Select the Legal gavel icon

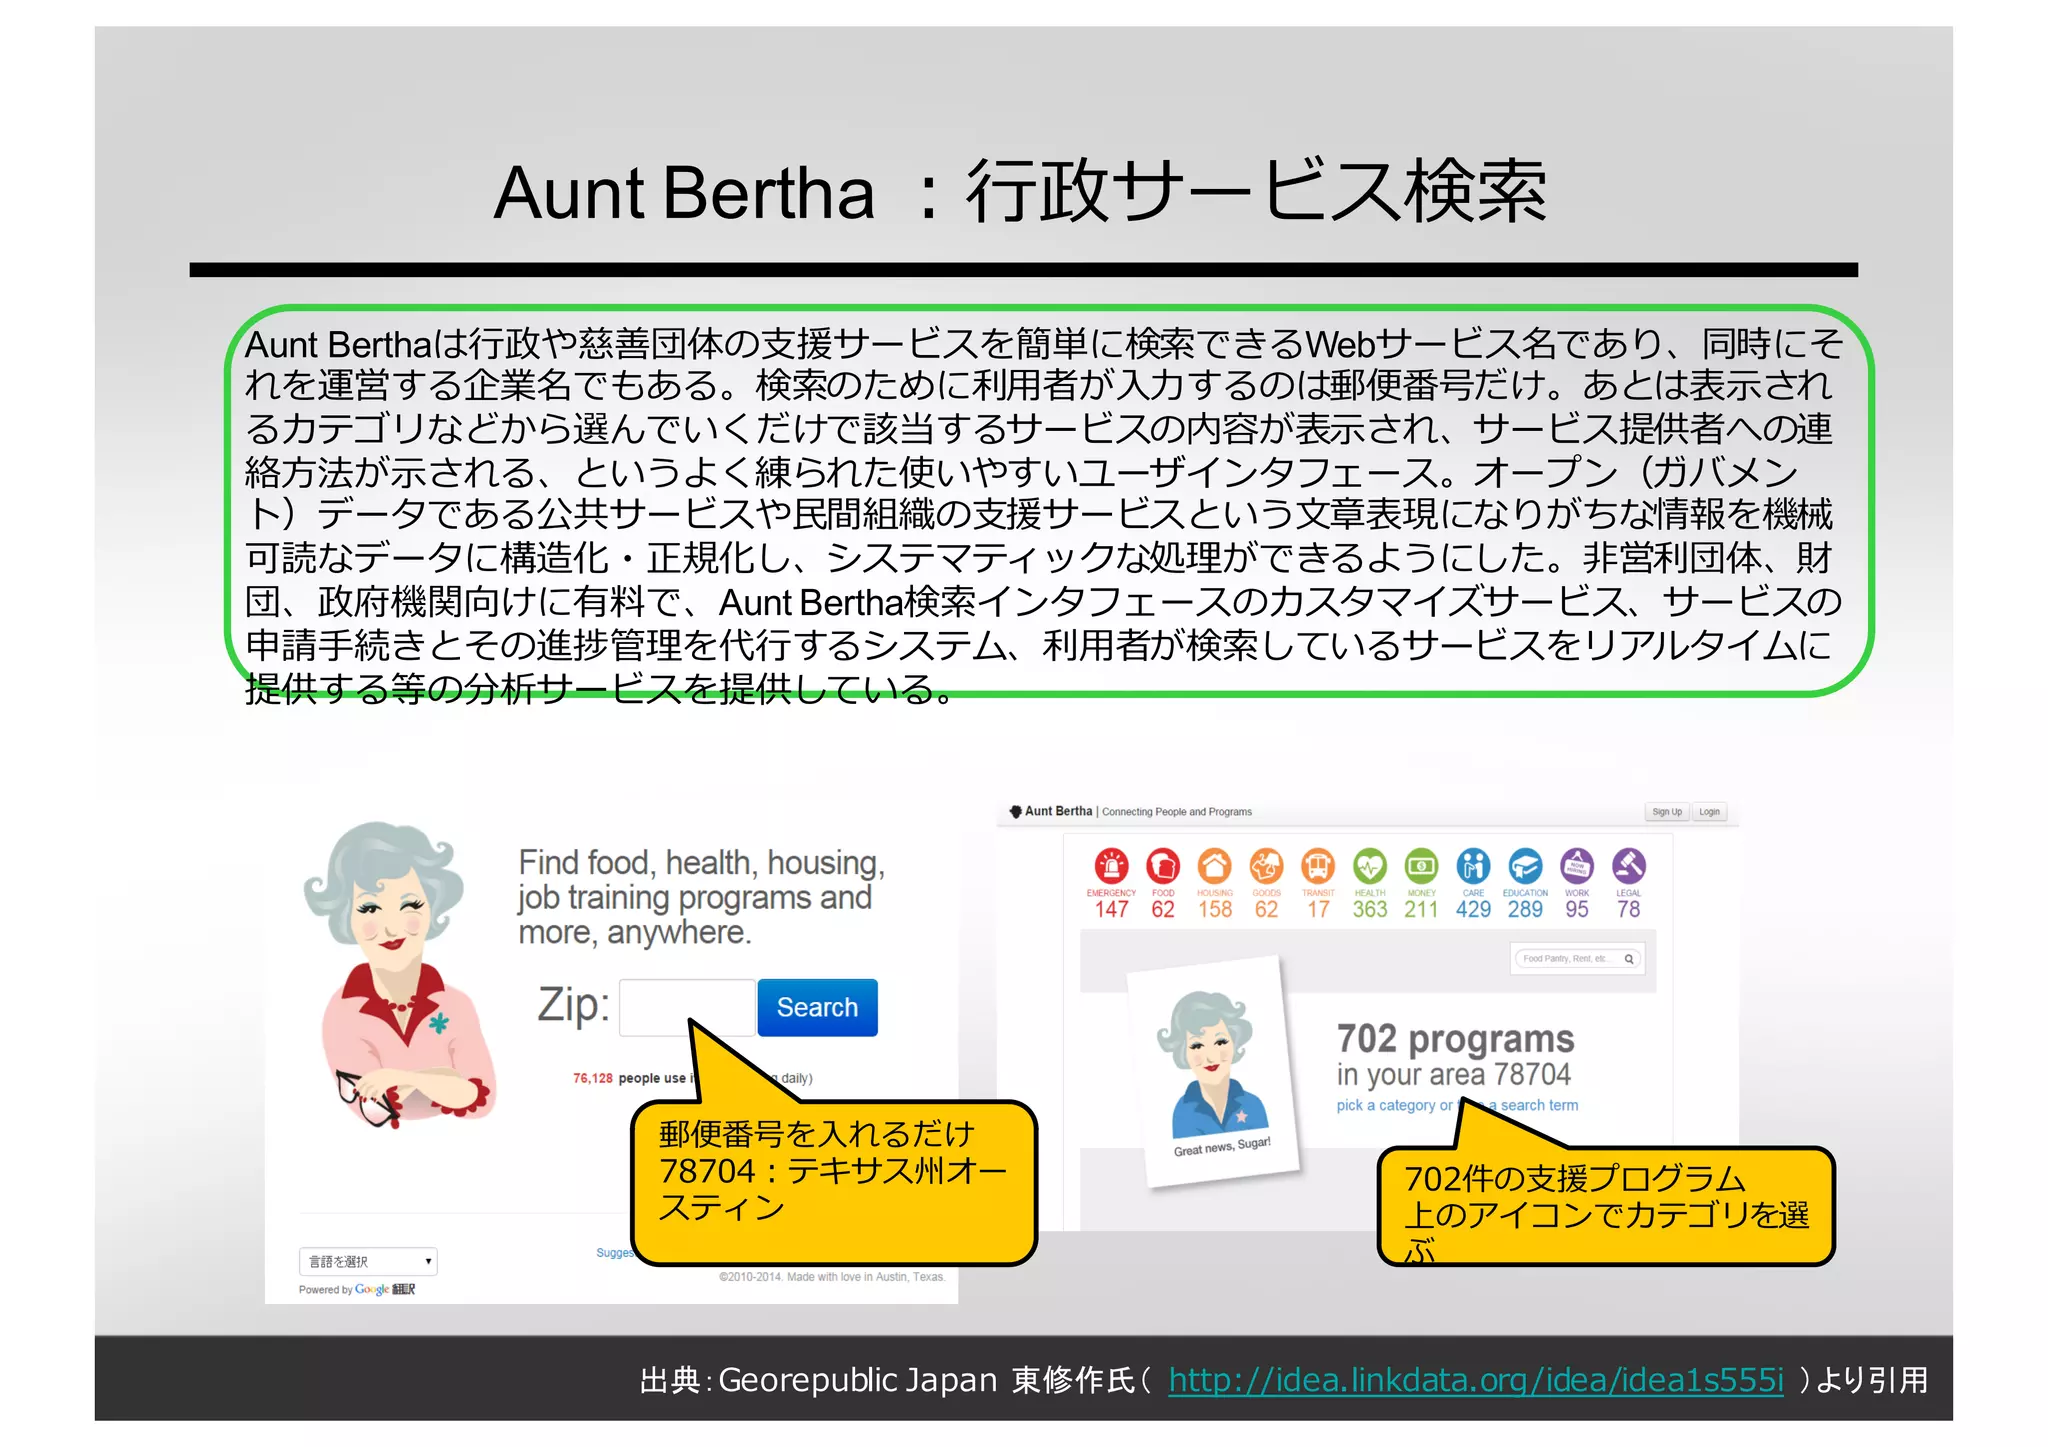[x=1628, y=866]
